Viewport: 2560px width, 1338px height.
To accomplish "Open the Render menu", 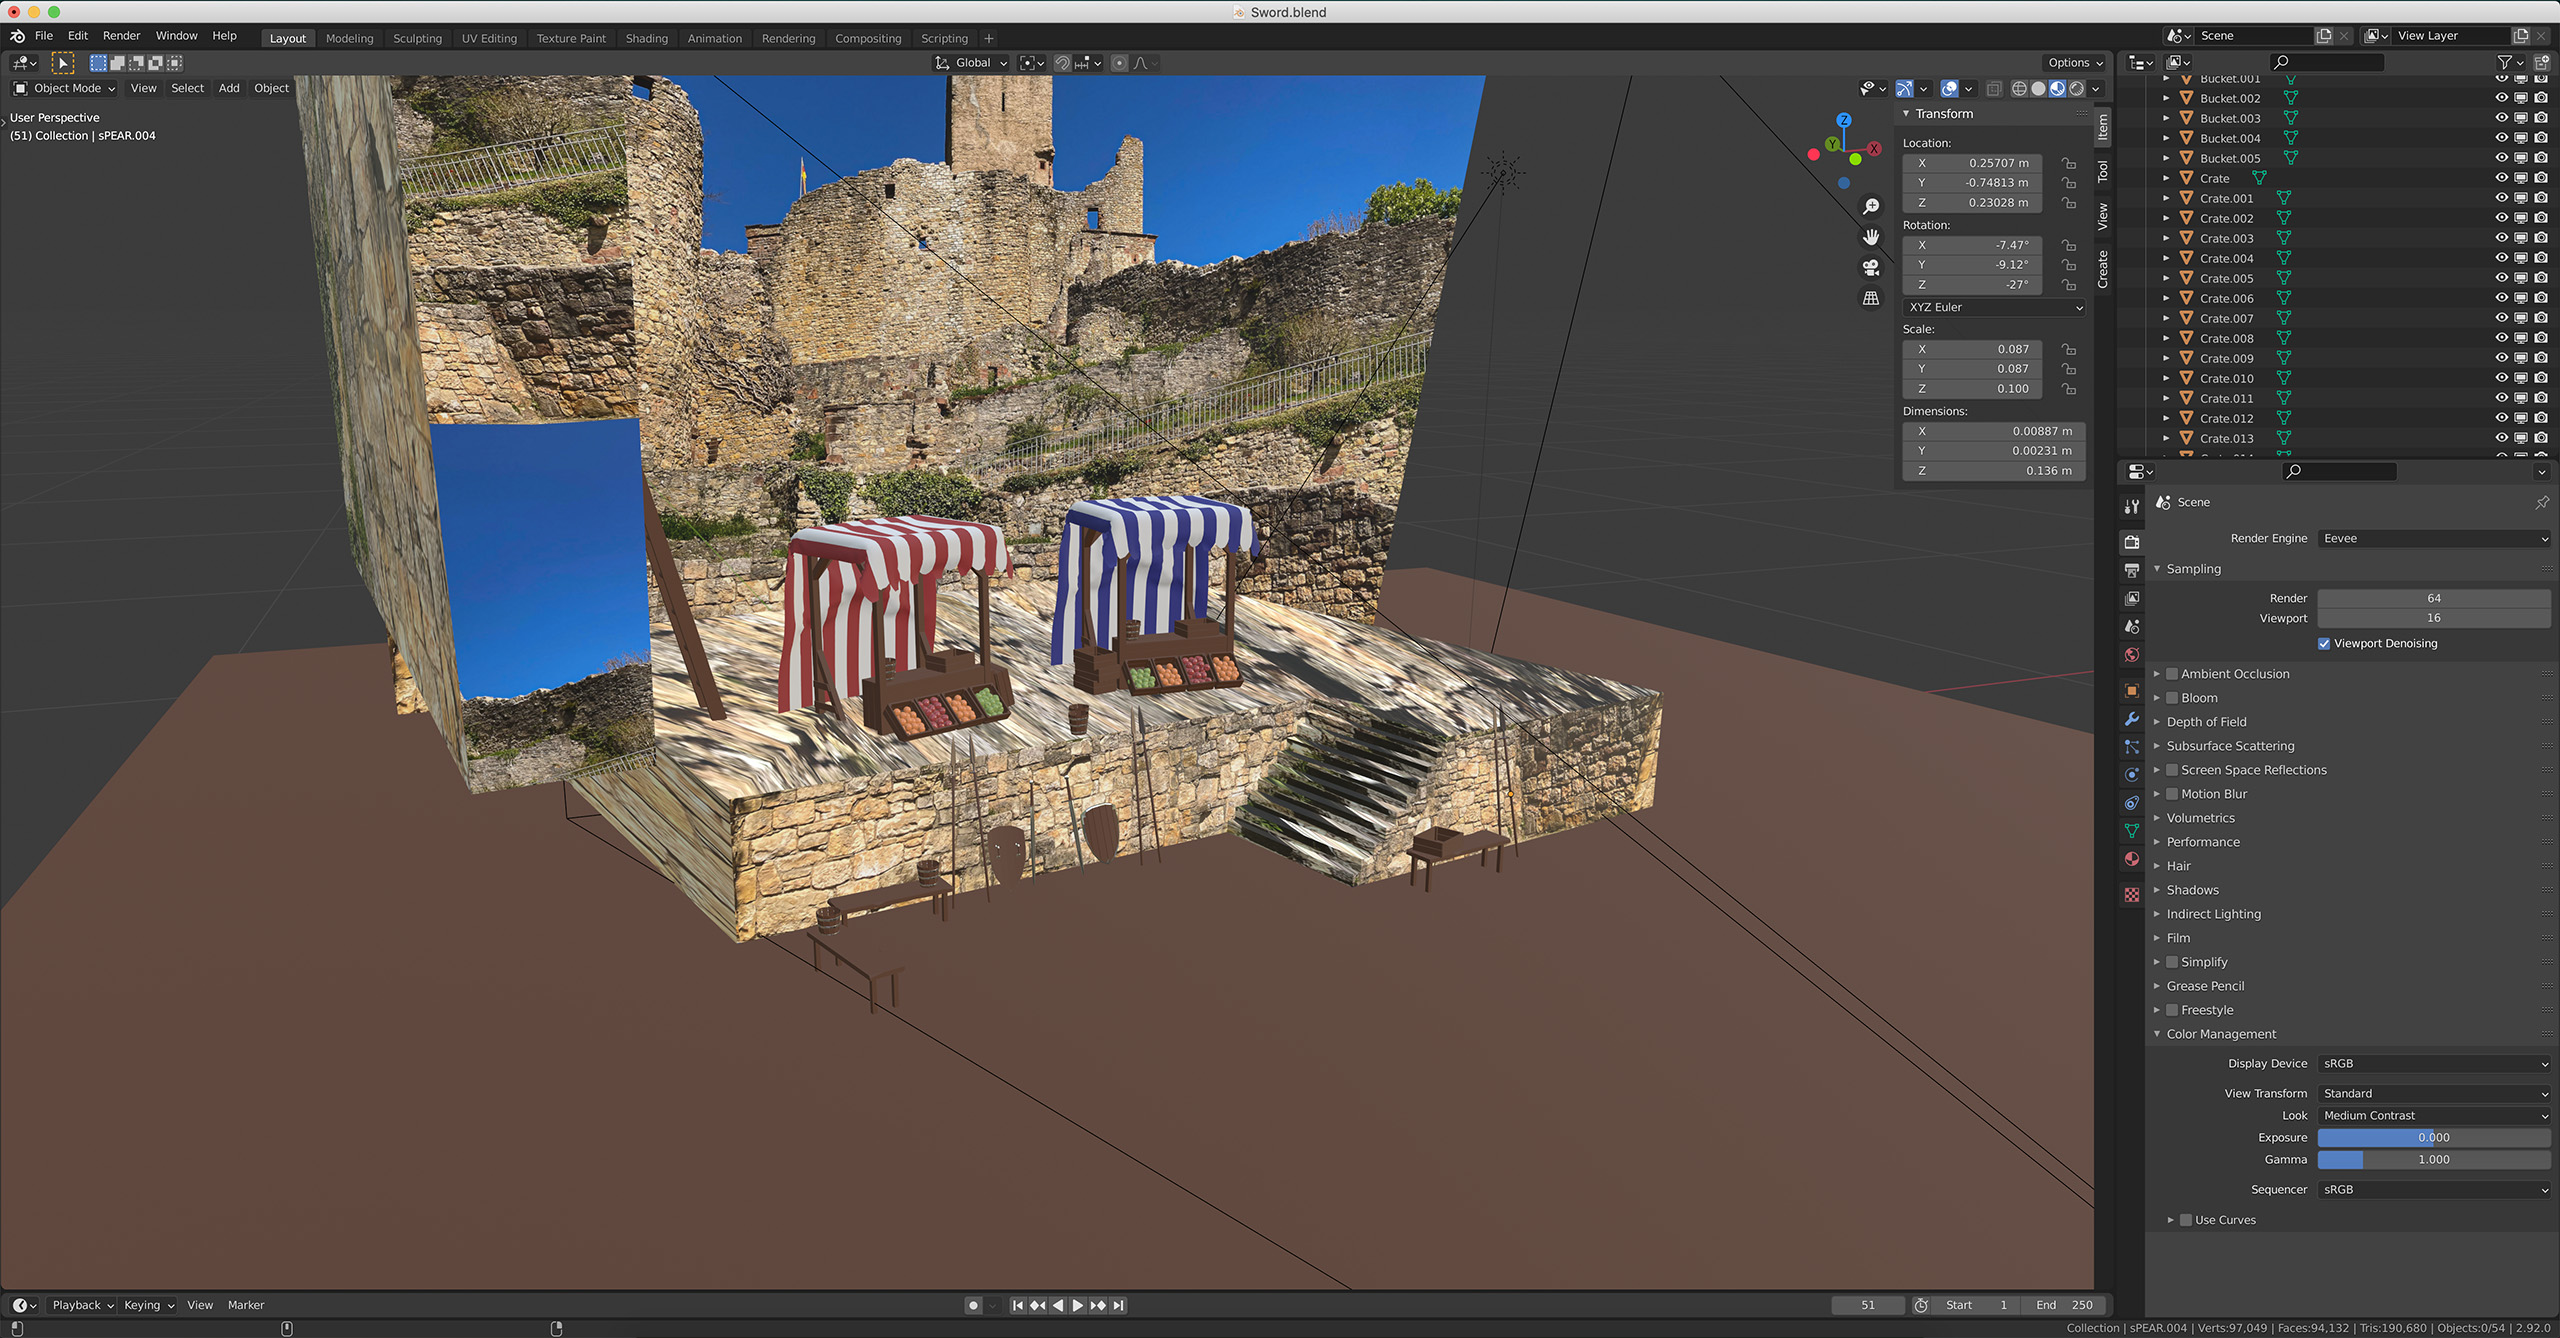I will (122, 36).
